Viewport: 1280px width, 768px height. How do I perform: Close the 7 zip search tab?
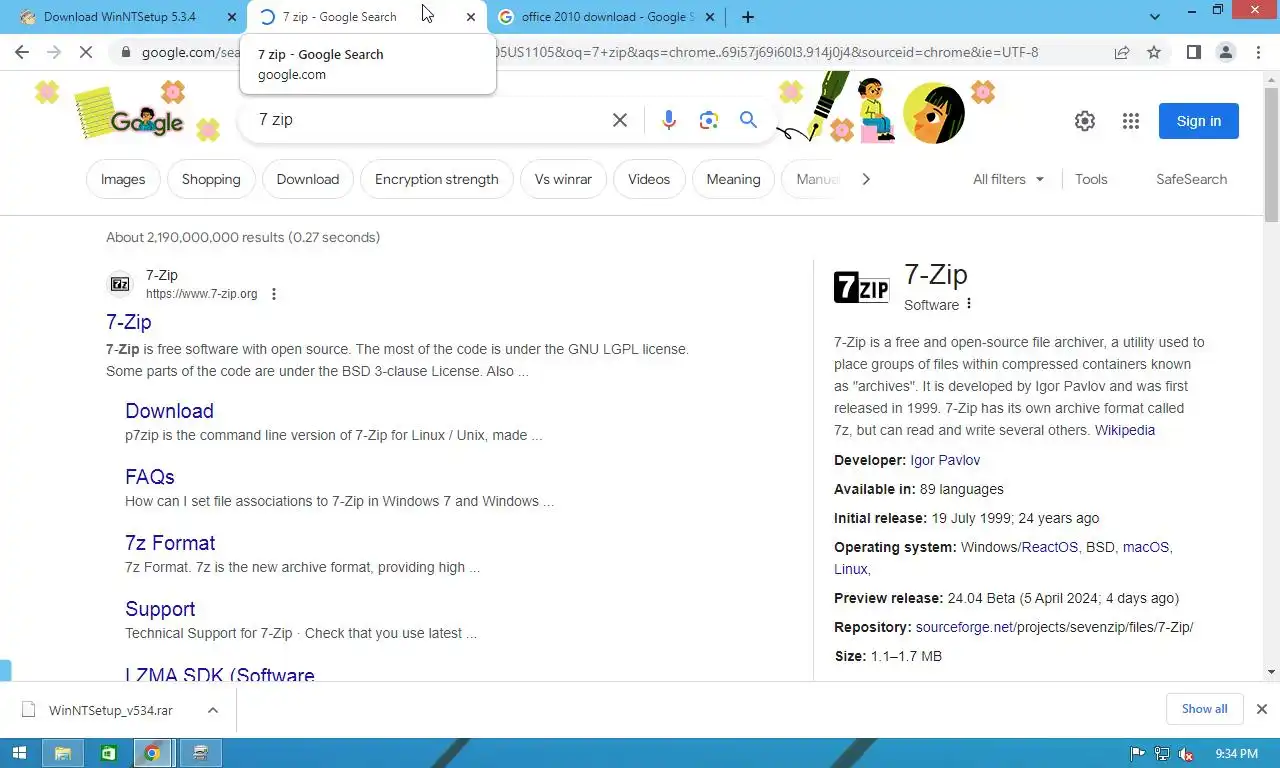point(470,17)
